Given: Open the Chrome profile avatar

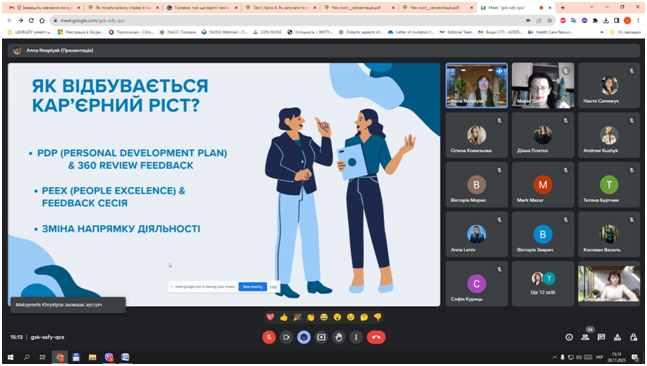Looking at the screenshot, I should click(627, 20).
